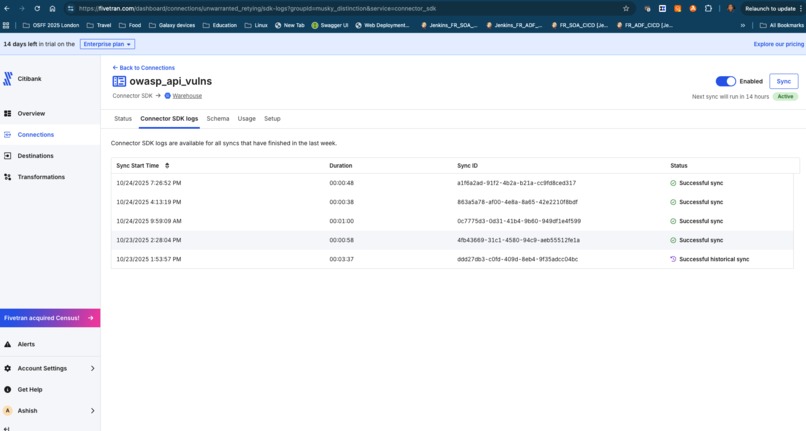Click the browser address bar URL
Image resolution: width=806 pixels, height=431 pixels.
pyautogui.click(x=257, y=9)
